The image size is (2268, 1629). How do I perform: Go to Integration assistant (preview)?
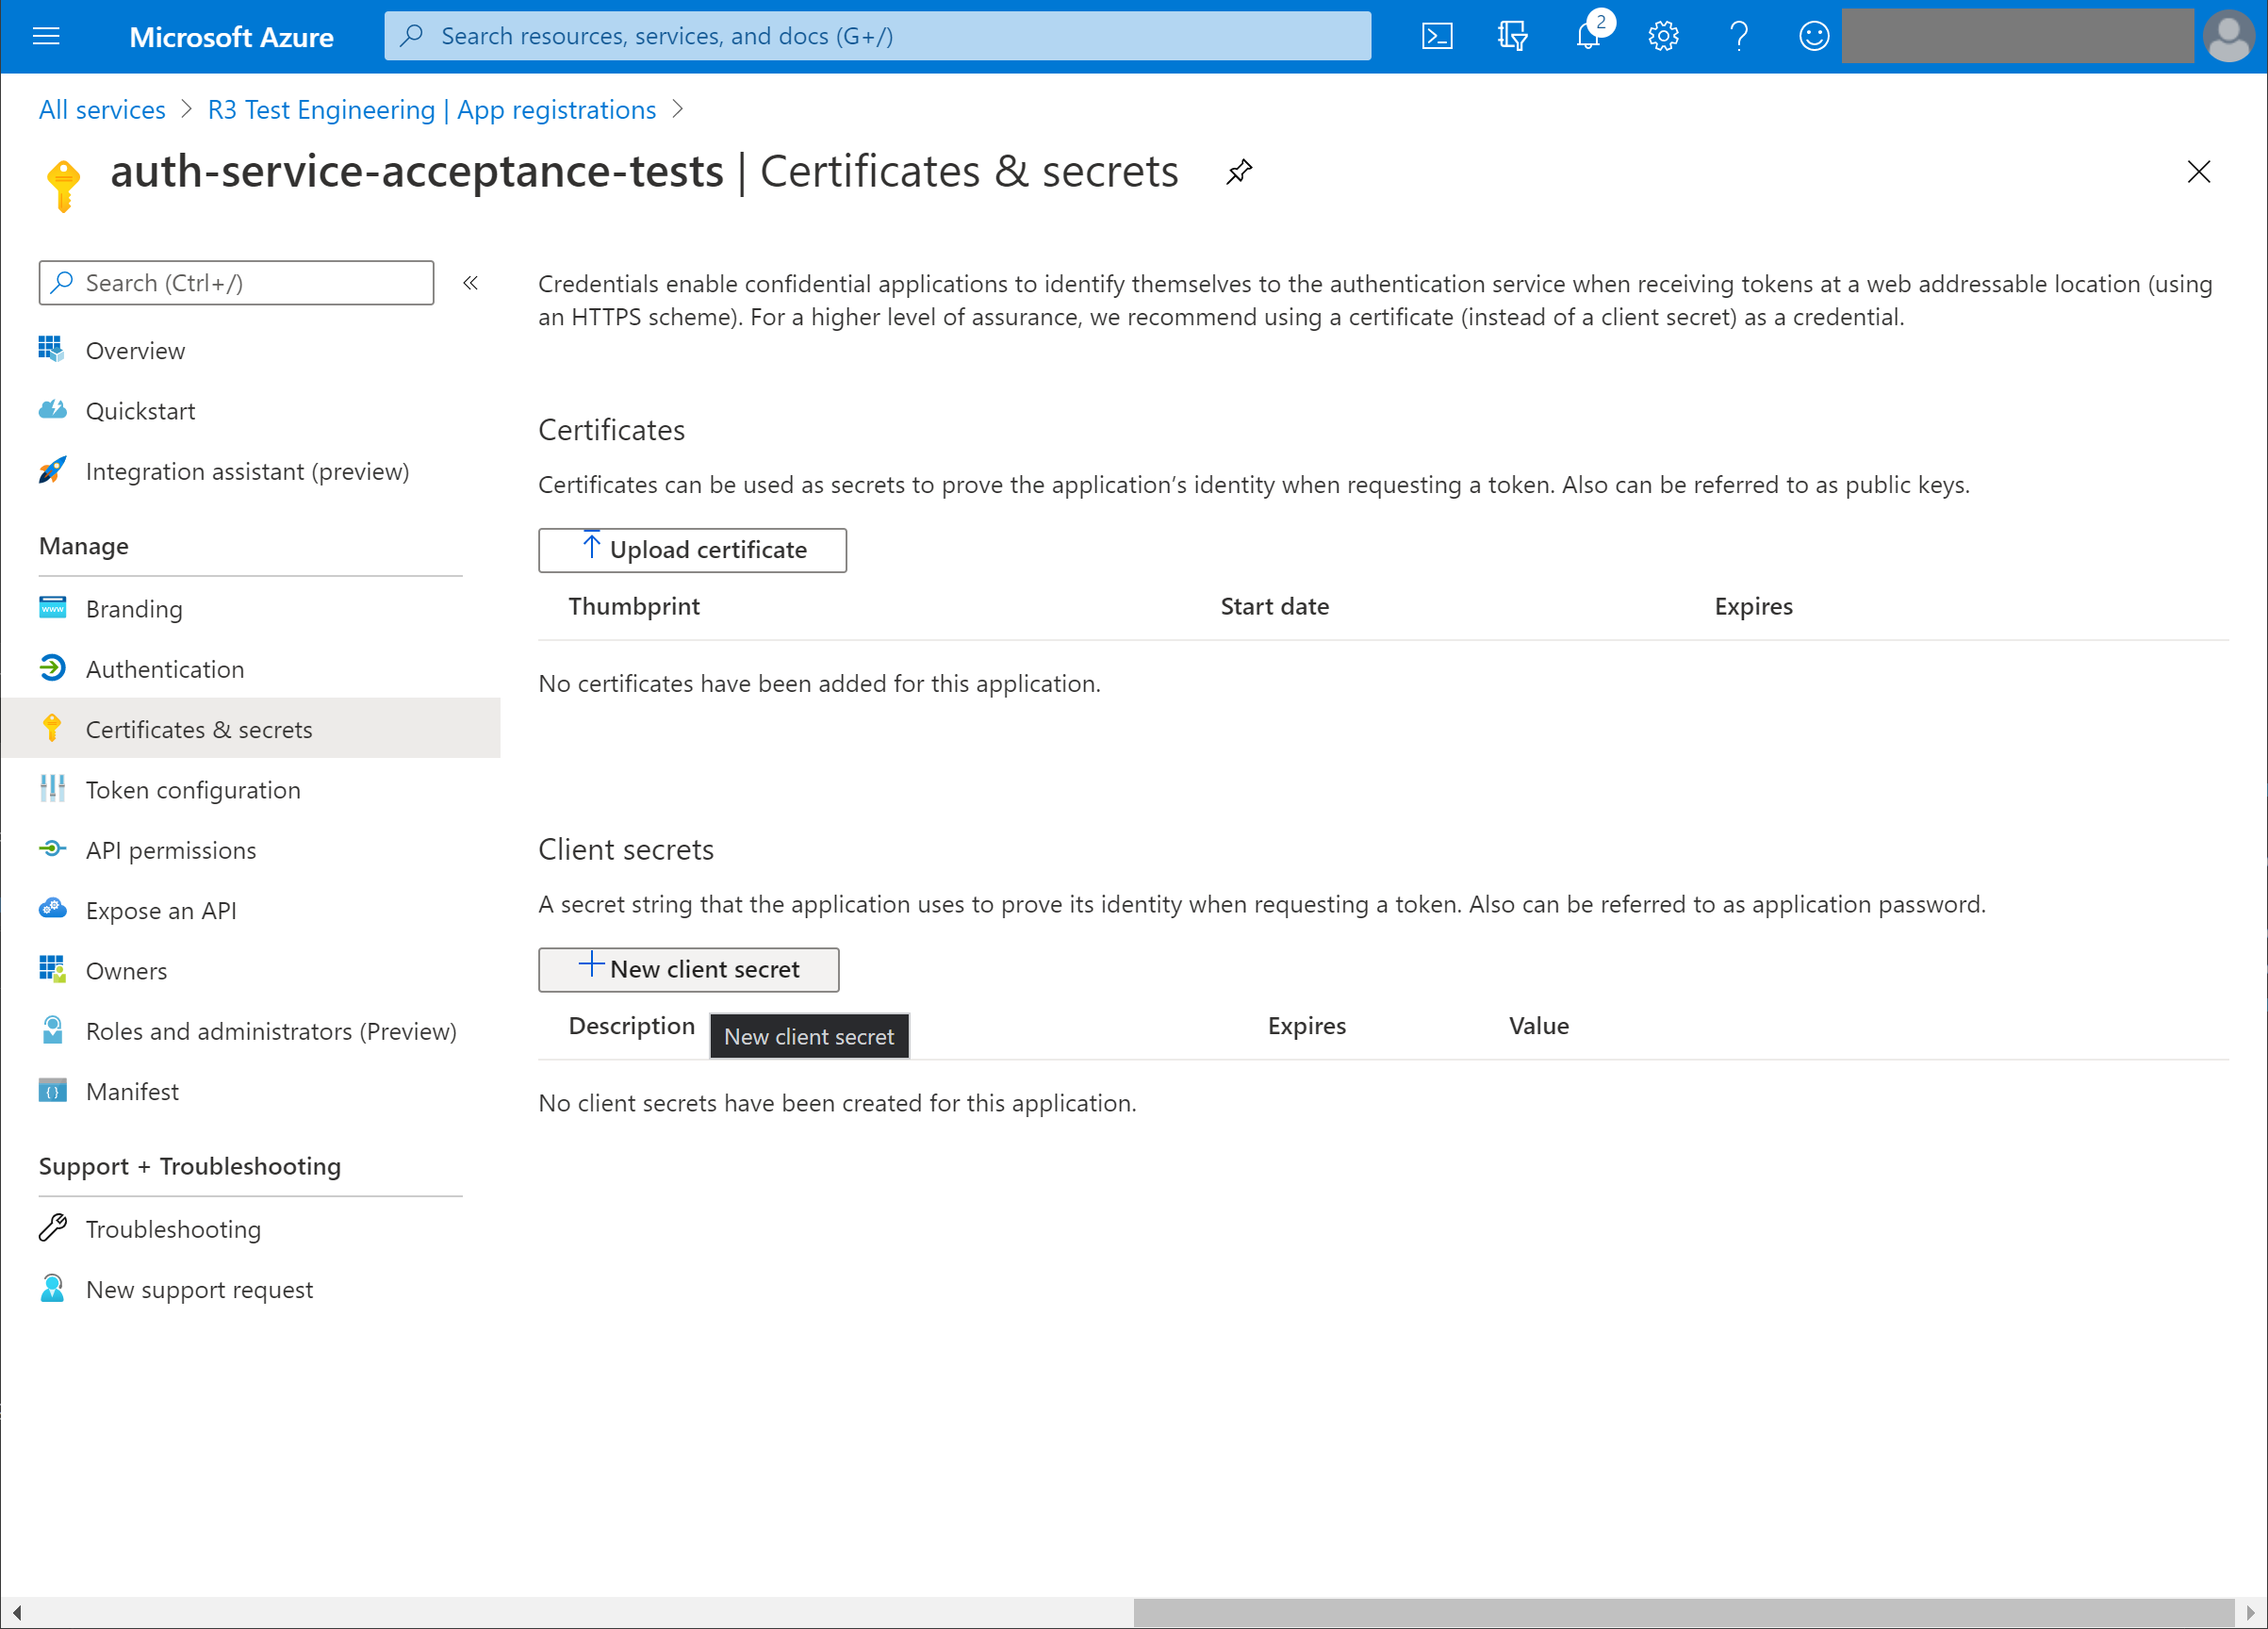pyautogui.click(x=250, y=471)
